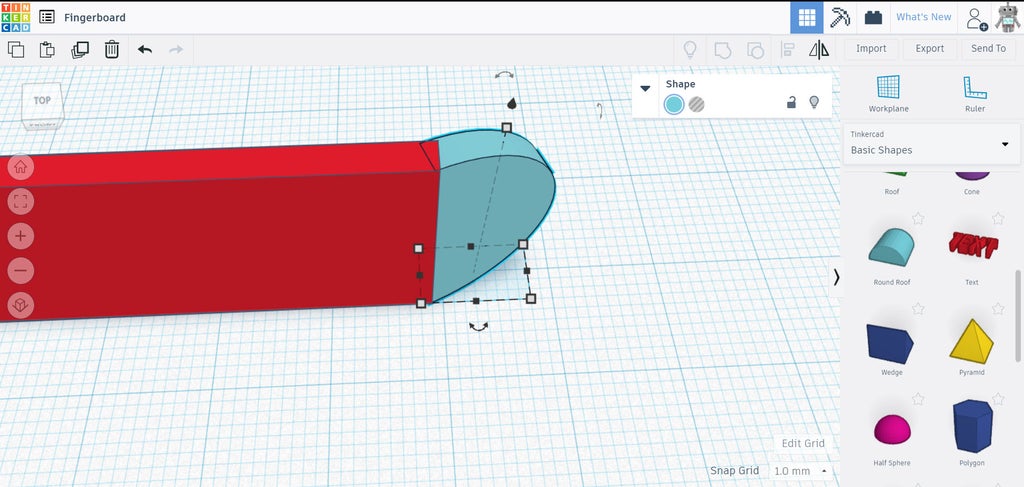Open the Snap Grid dropdown
The width and height of the screenshot is (1024, 487).
[x=801, y=471]
